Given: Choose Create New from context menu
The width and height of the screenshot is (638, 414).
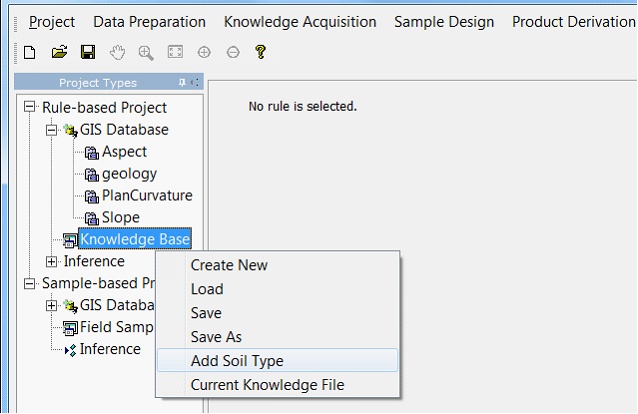Looking at the screenshot, I should pyautogui.click(x=277, y=265).
